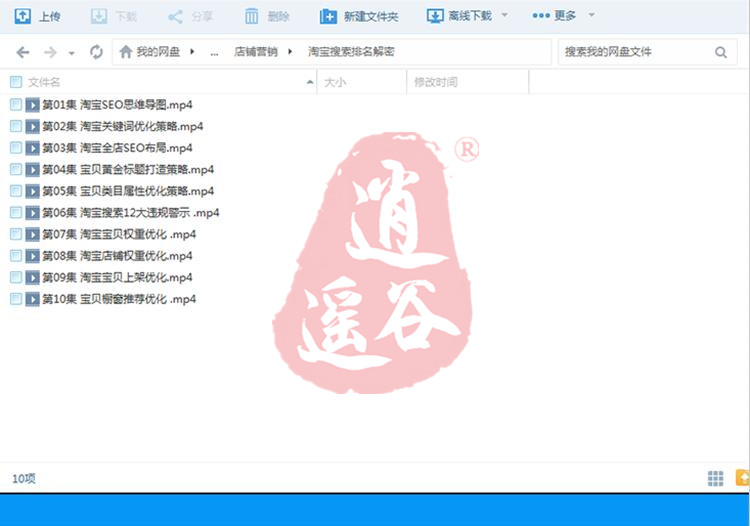Screen dimensions: 750x526
Task: Select file 第01集 淘宝SEO思维导图.mp4
Action: tap(117, 105)
